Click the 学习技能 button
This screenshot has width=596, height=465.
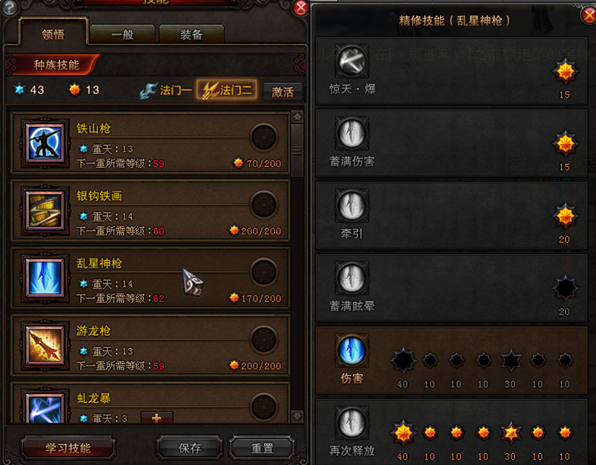click(x=68, y=448)
